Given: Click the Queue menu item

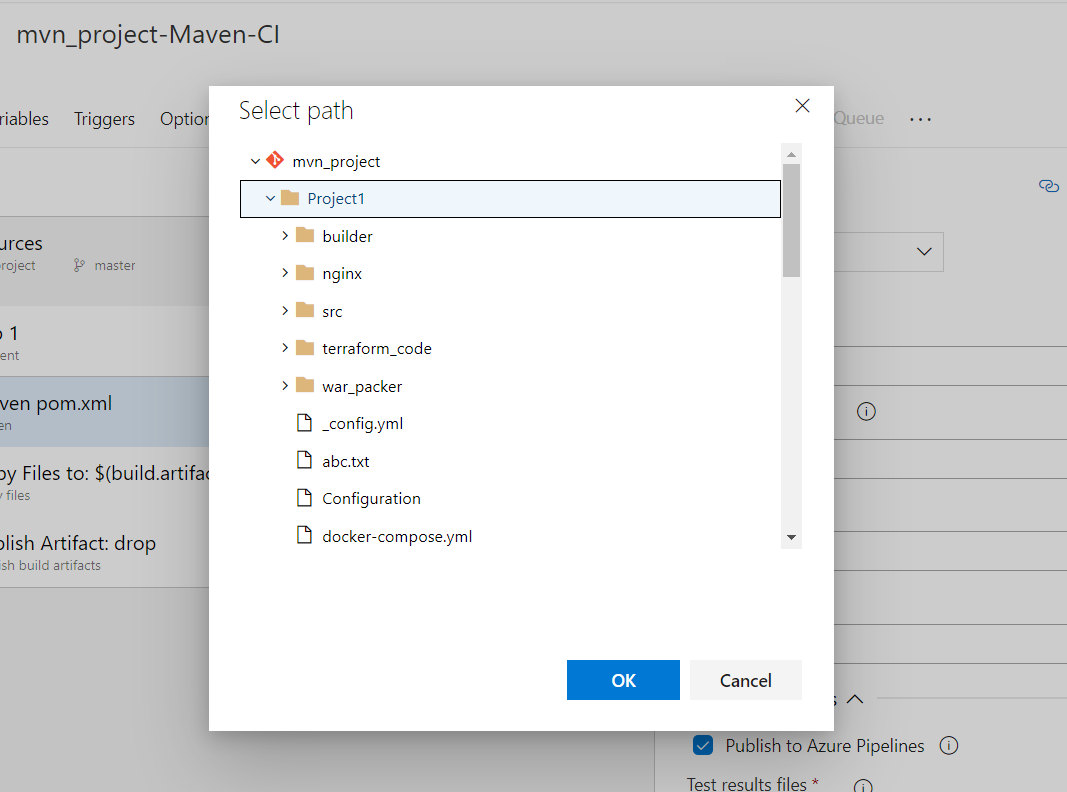Looking at the screenshot, I should pyautogui.click(x=859, y=118).
